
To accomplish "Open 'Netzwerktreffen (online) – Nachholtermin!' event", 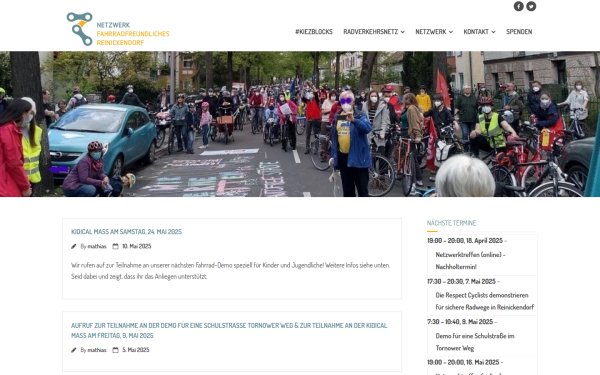I will tap(470, 261).
